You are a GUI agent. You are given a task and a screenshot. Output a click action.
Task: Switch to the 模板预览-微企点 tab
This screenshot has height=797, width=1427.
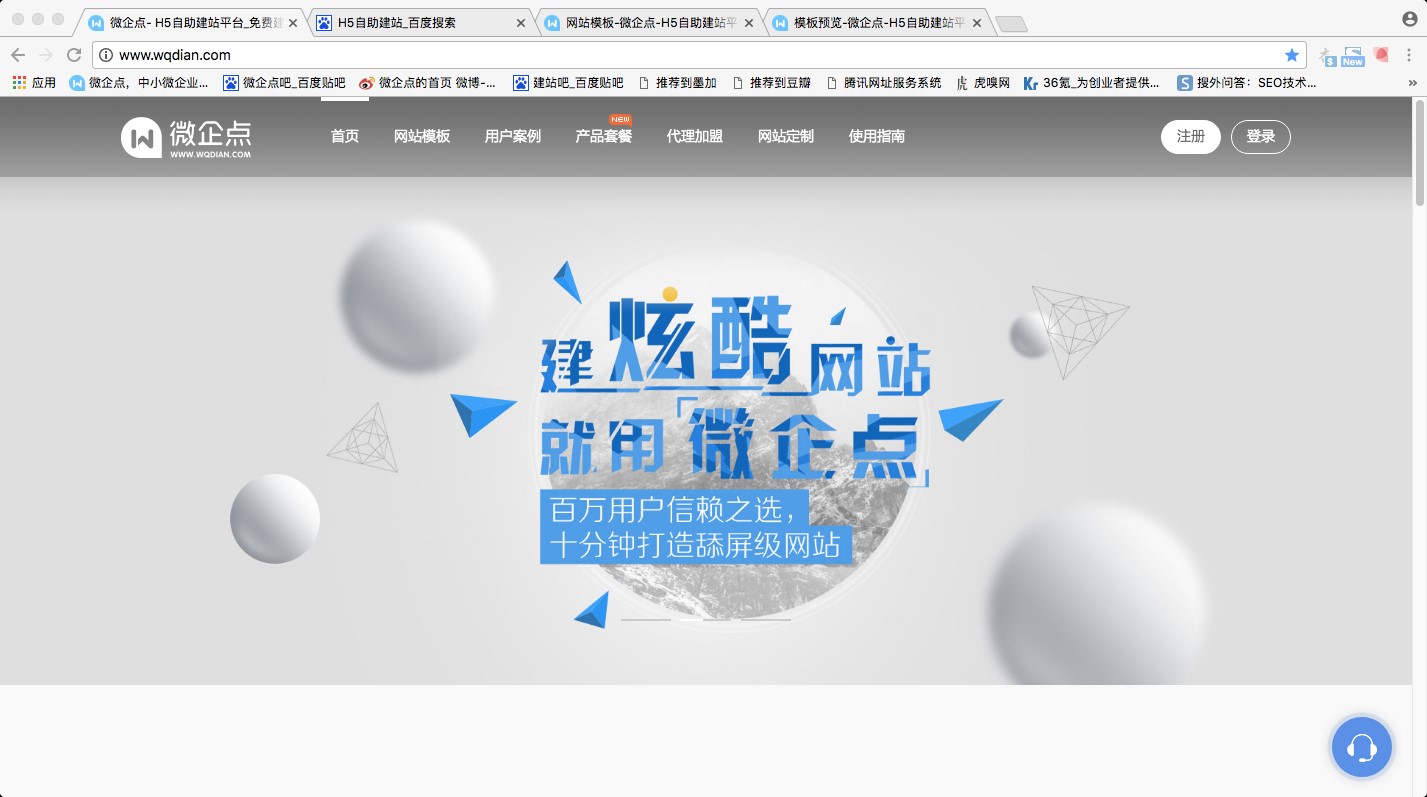pyautogui.click(x=876, y=22)
